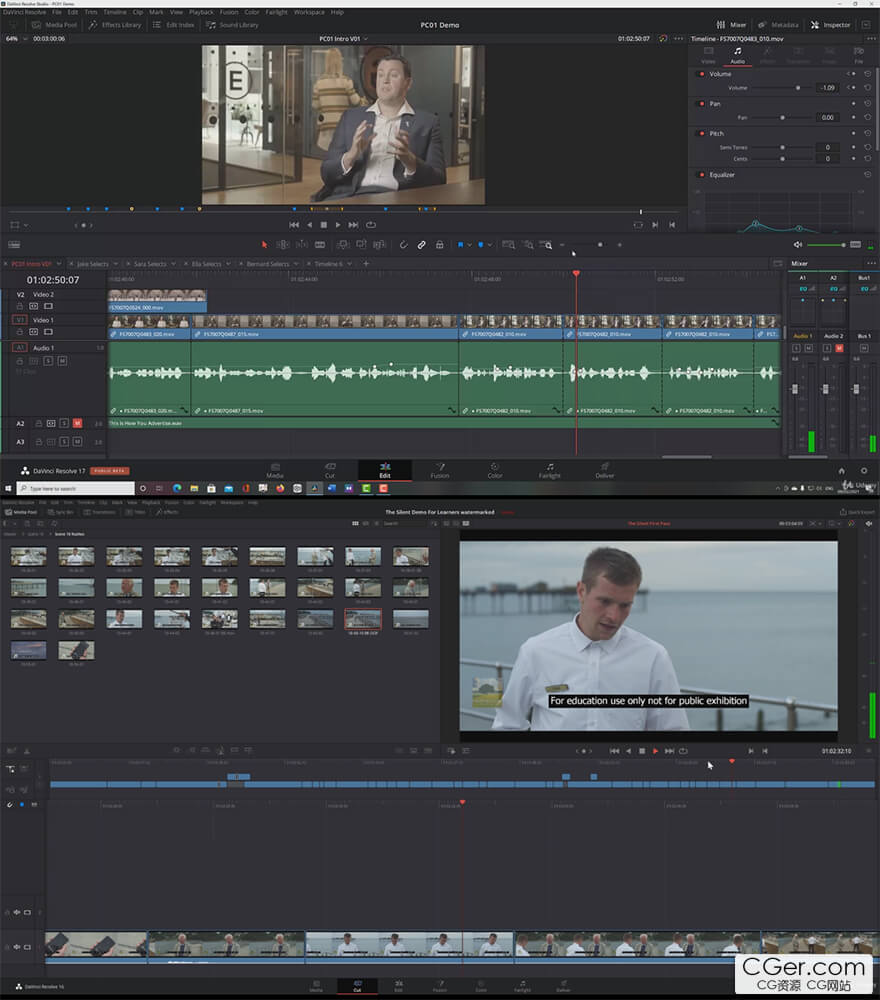Toggle the Pan section enable dot
880x1000 pixels.
point(702,103)
